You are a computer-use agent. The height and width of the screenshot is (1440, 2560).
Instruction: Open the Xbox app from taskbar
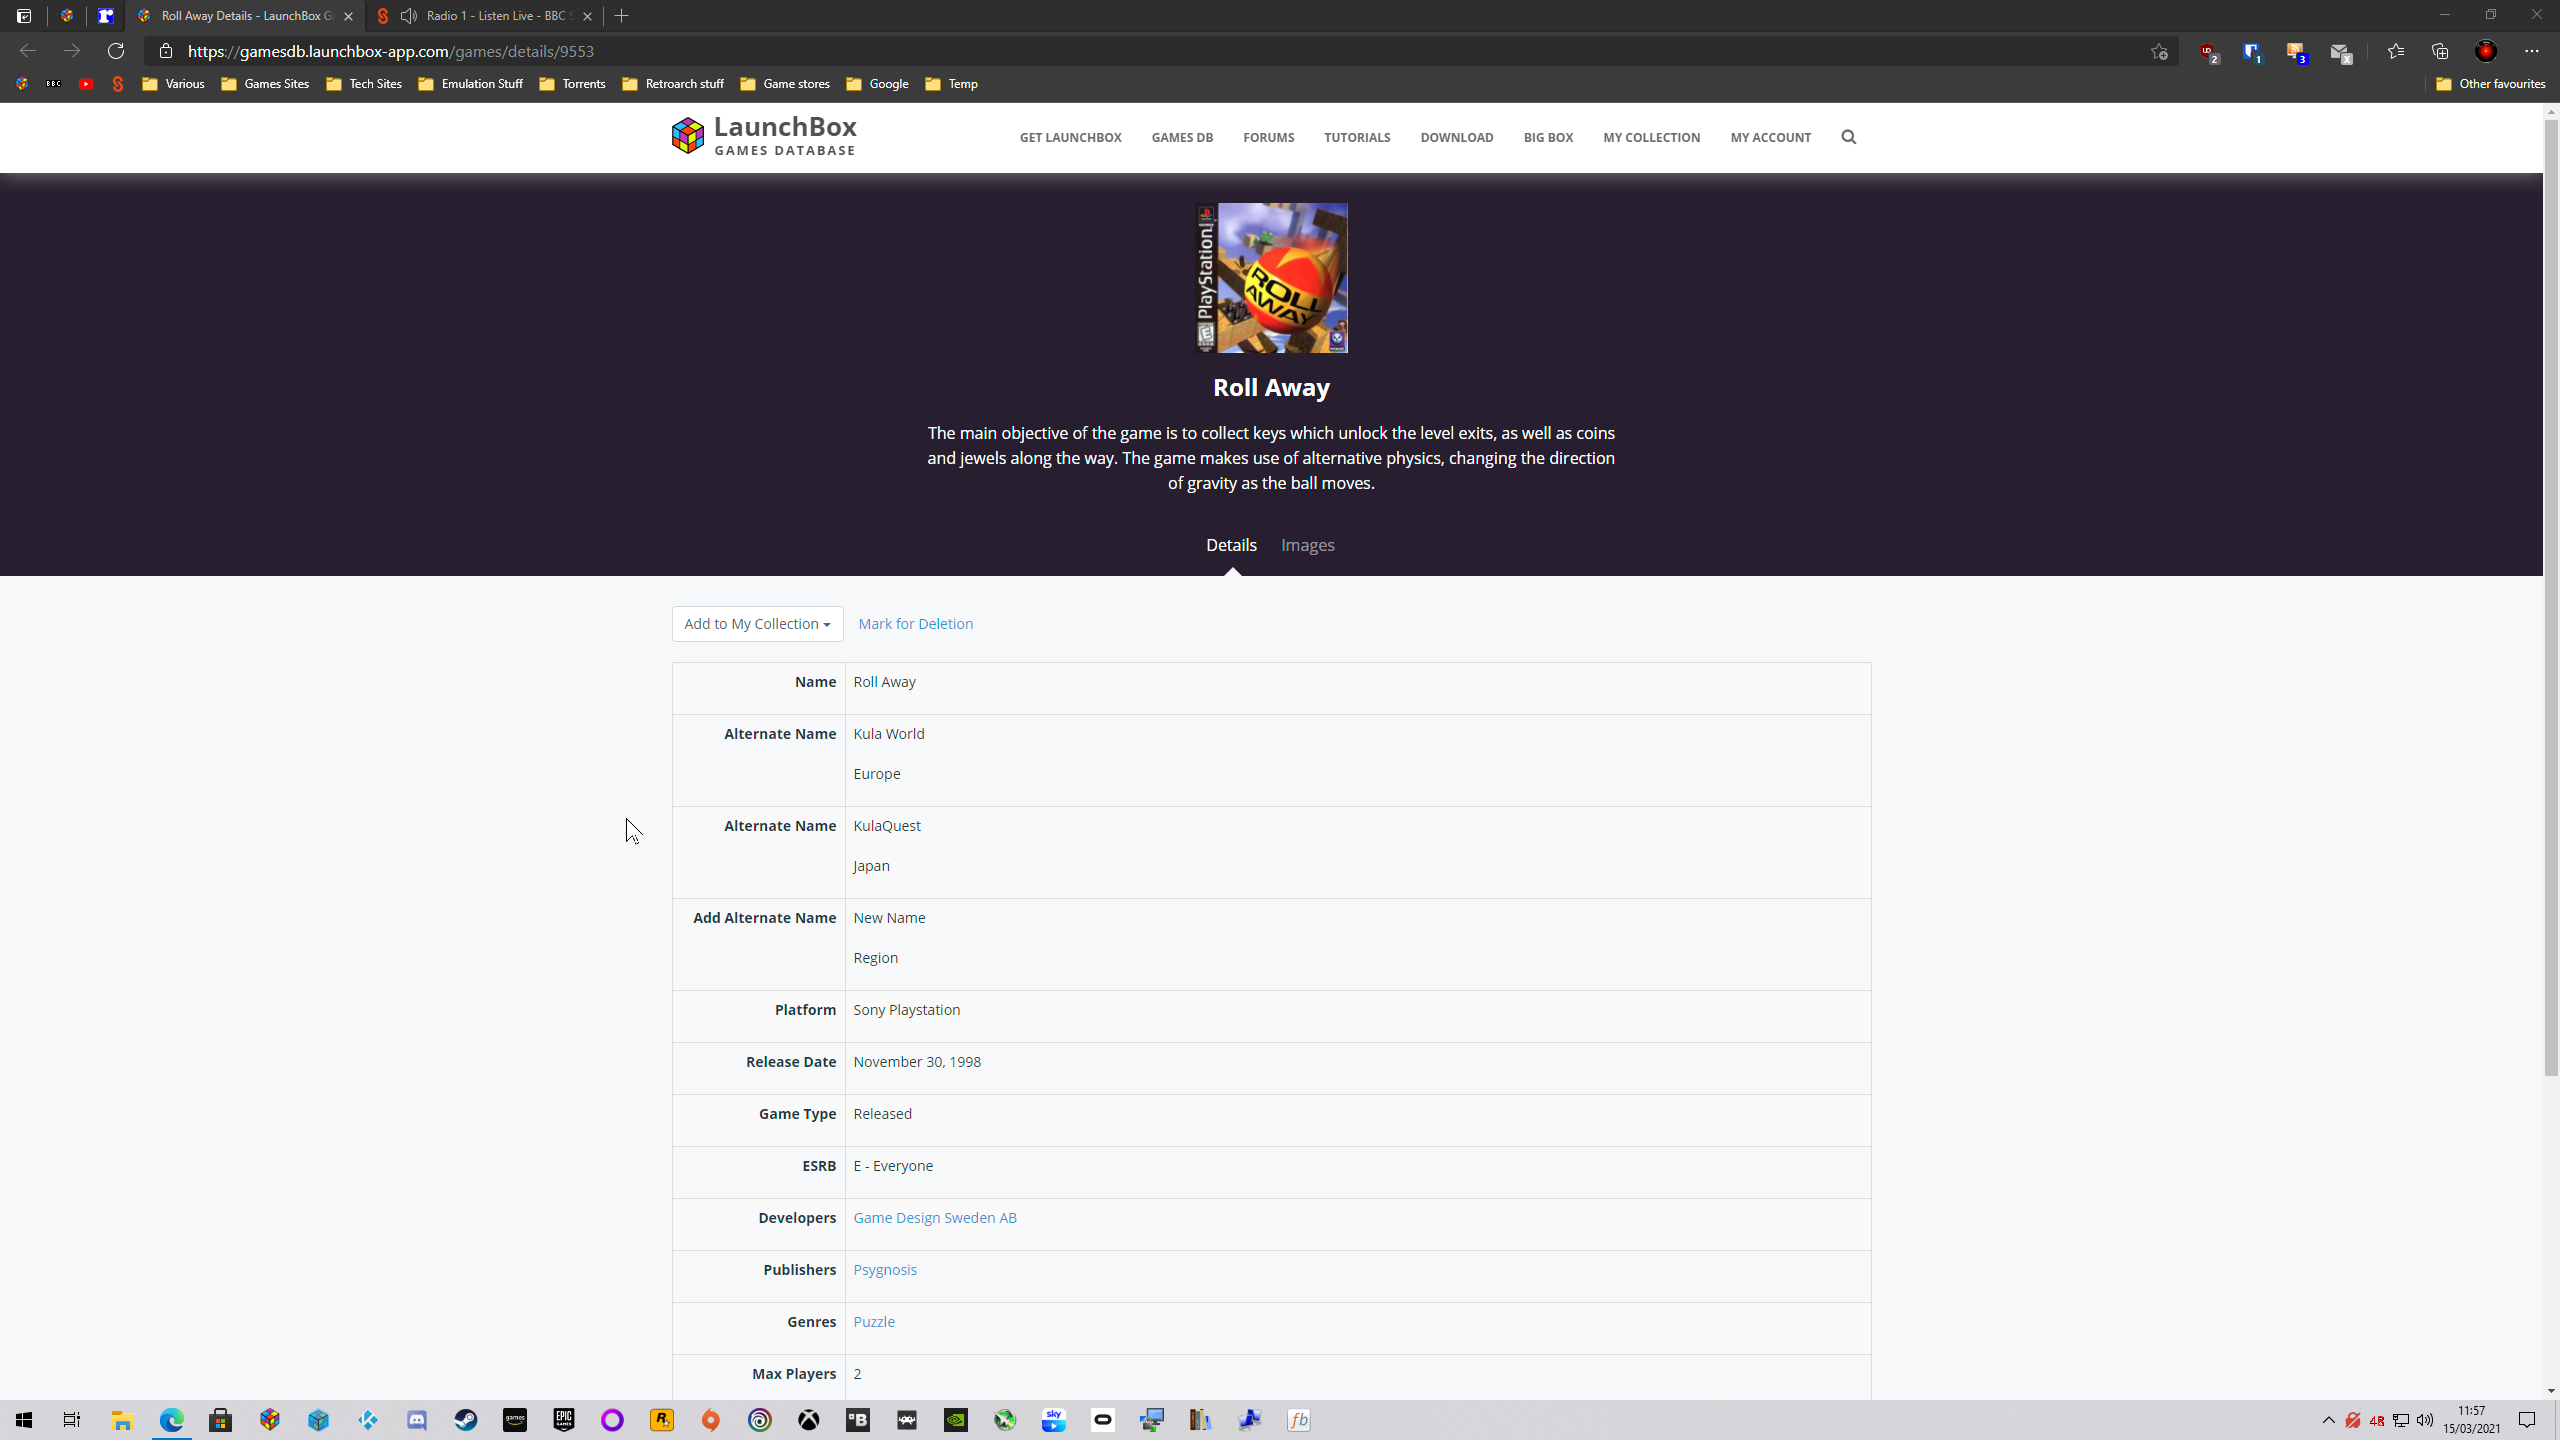(809, 1420)
